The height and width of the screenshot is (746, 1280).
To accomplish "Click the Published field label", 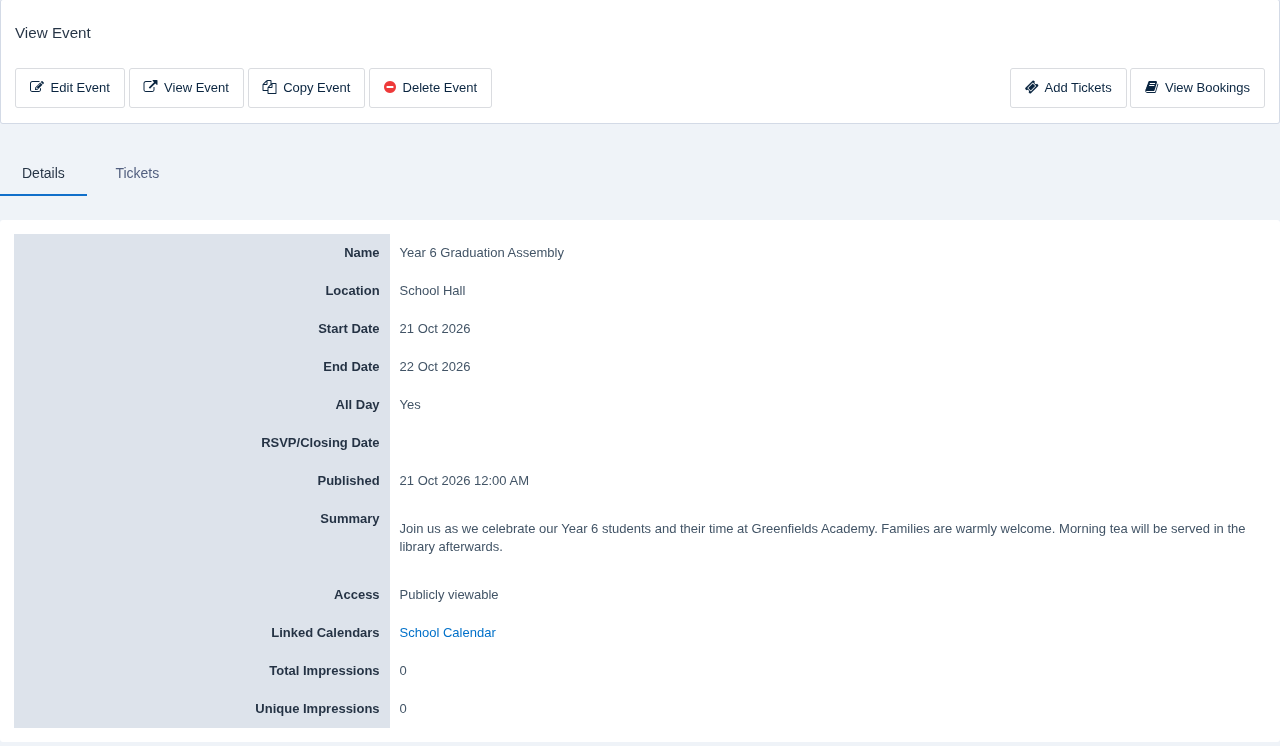I will pyautogui.click(x=349, y=481).
